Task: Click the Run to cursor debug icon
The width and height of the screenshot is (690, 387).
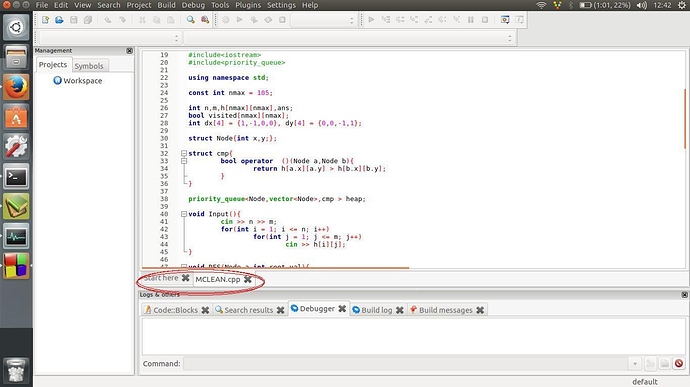Action: 386,20
